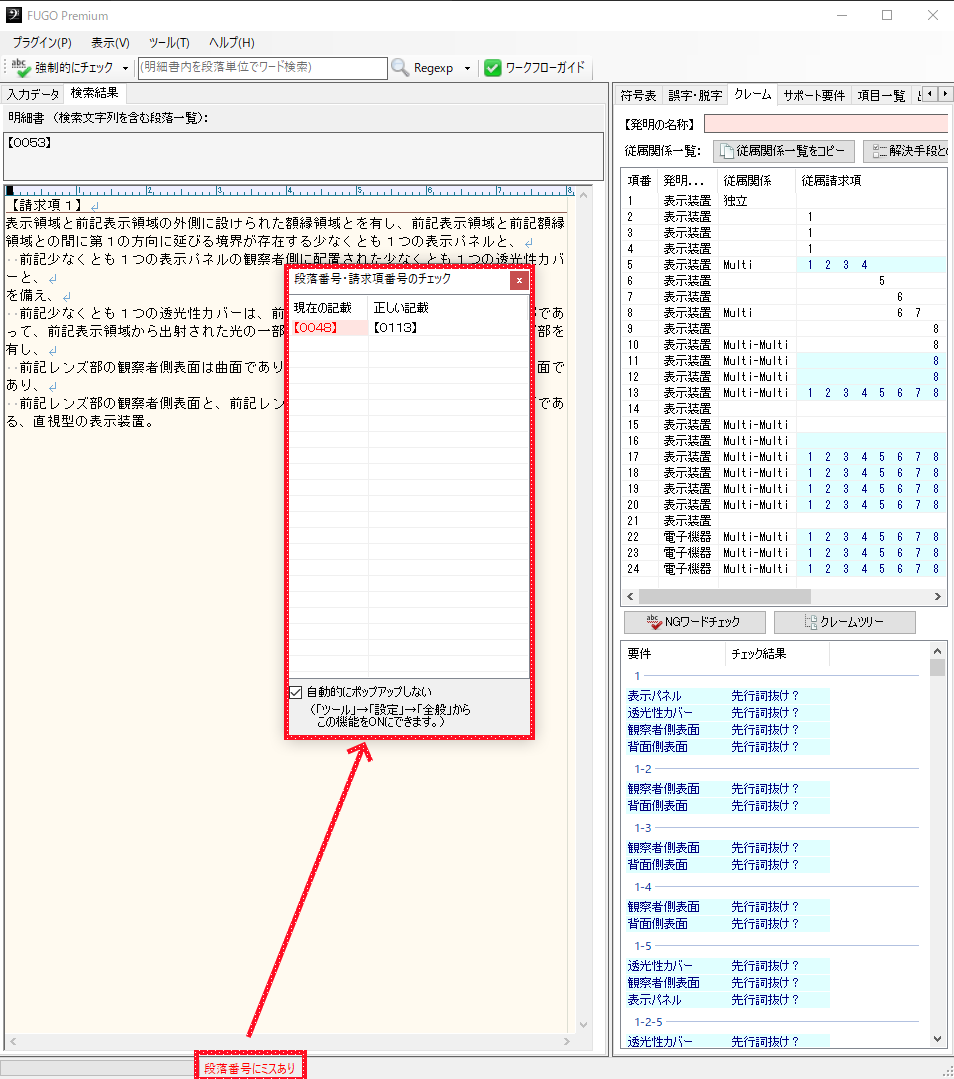This screenshot has width=954, height=1079.
Task: Switch to the 入力データ tab
Action: point(32,94)
